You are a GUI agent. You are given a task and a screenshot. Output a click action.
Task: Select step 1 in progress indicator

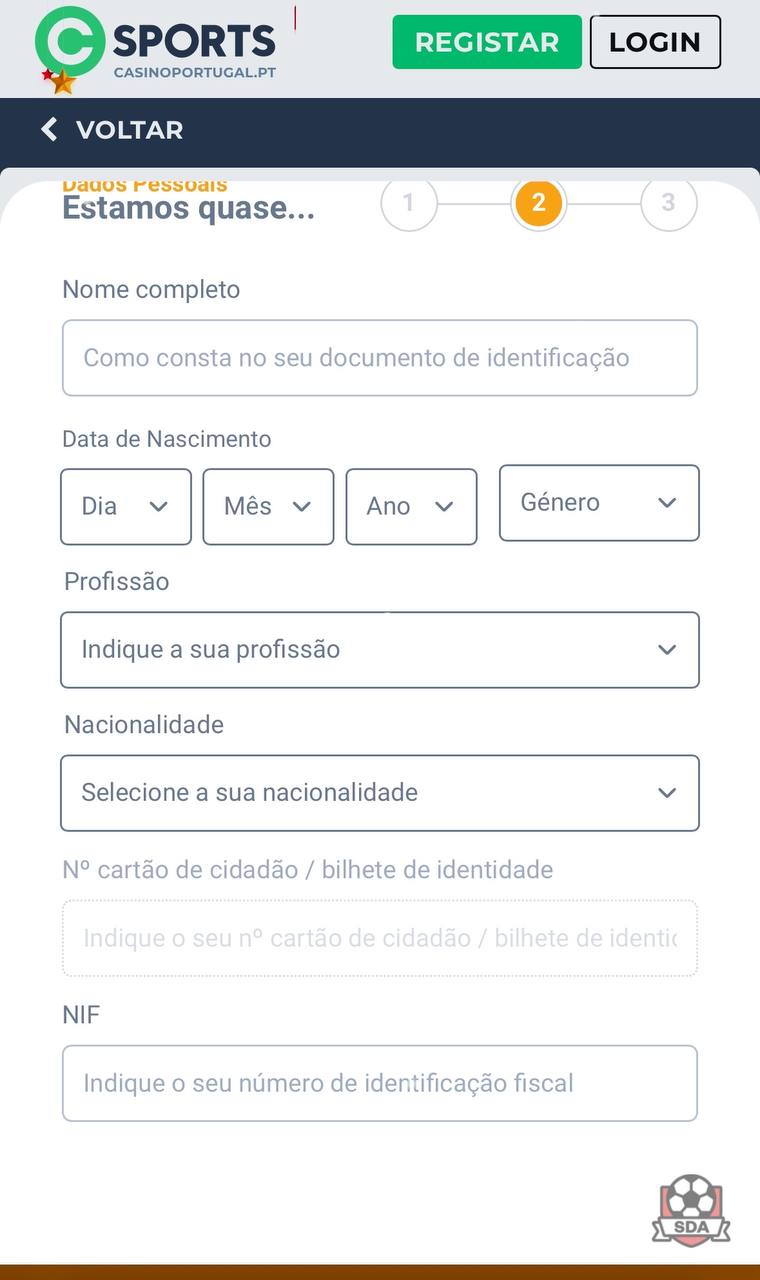408,203
